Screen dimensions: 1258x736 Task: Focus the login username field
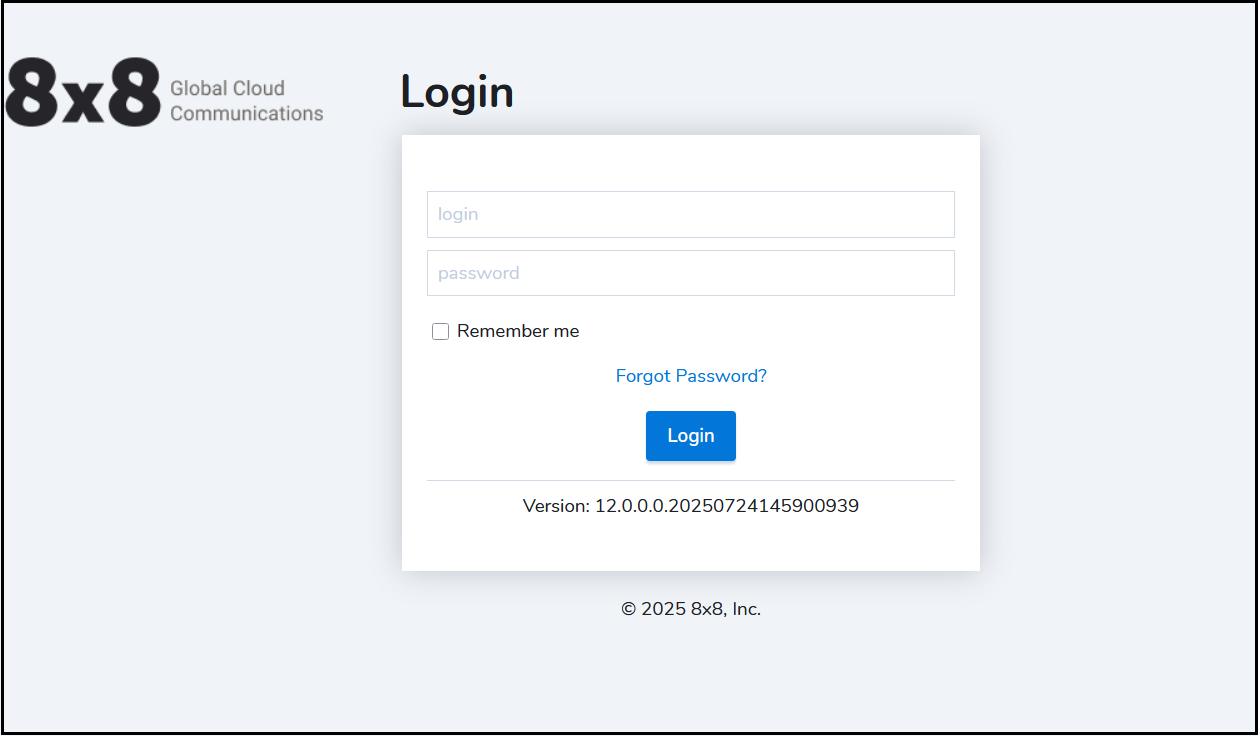(690, 214)
